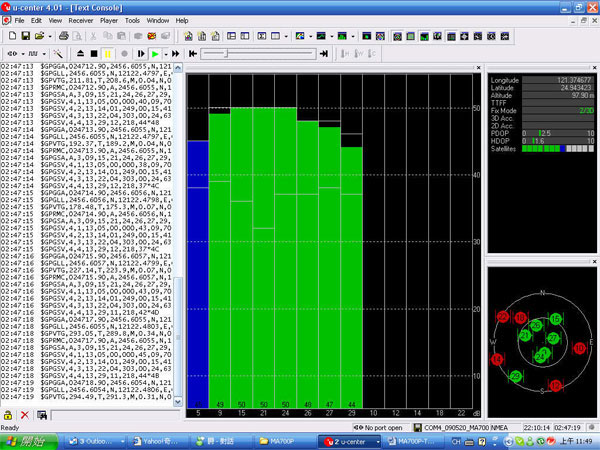Expand the connection port dropdown arrow

pos(22,54)
